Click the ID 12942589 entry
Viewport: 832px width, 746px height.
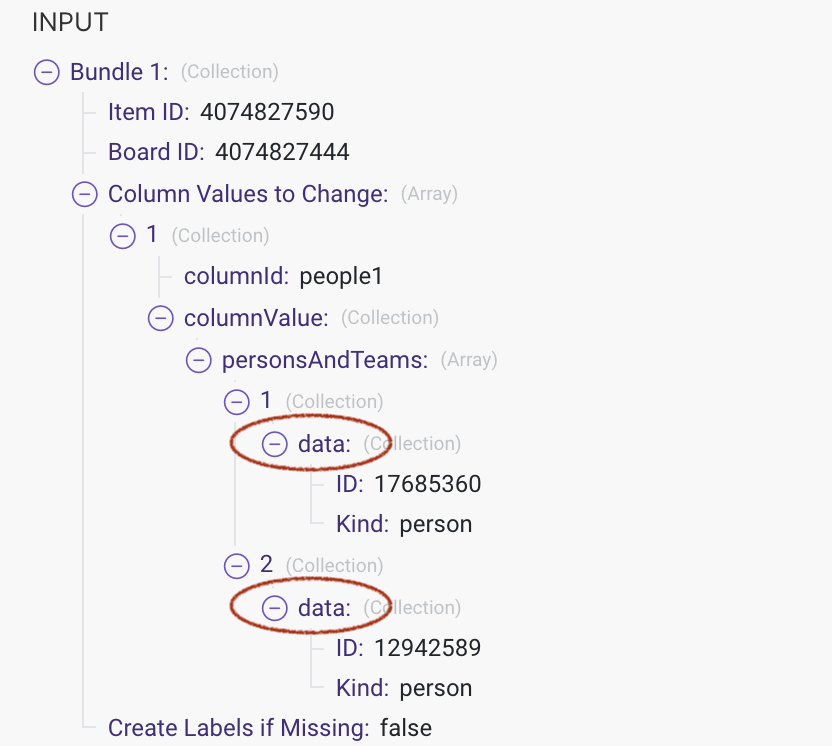[409, 648]
